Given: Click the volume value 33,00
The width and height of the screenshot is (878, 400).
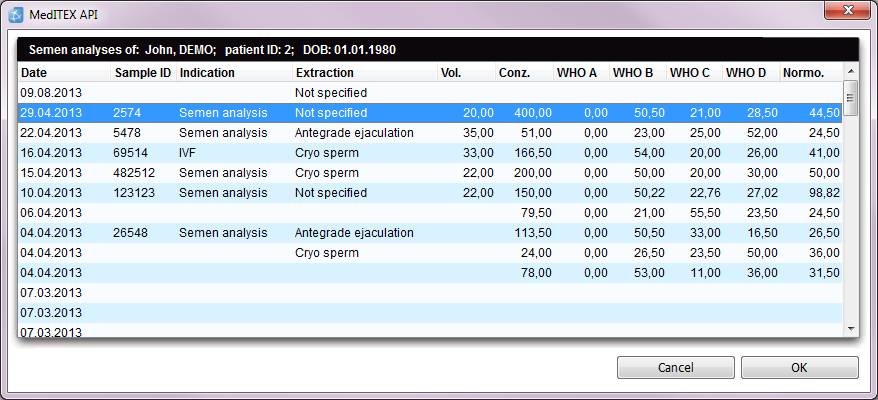Looking at the screenshot, I should (x=479, y=152).
